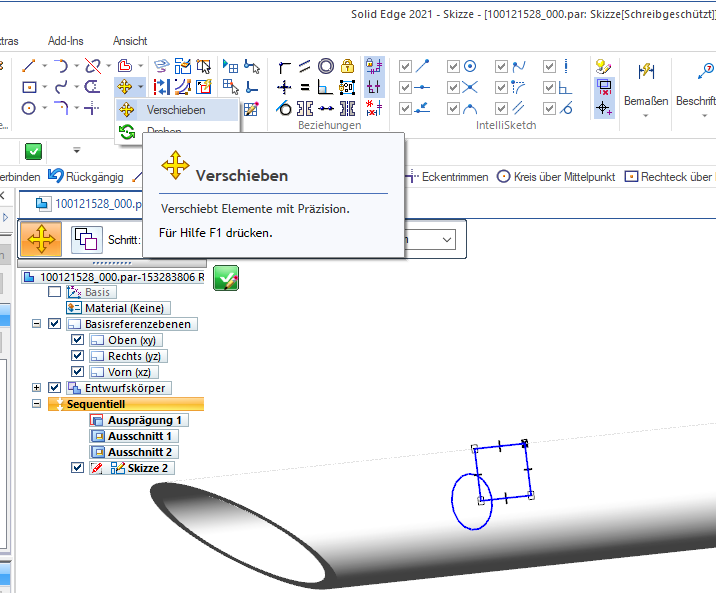Screen dimensions: 716x593
Task: Open the Bemaßen dropdown arrow
Action: pyautogui.click(x=646, y=116)
